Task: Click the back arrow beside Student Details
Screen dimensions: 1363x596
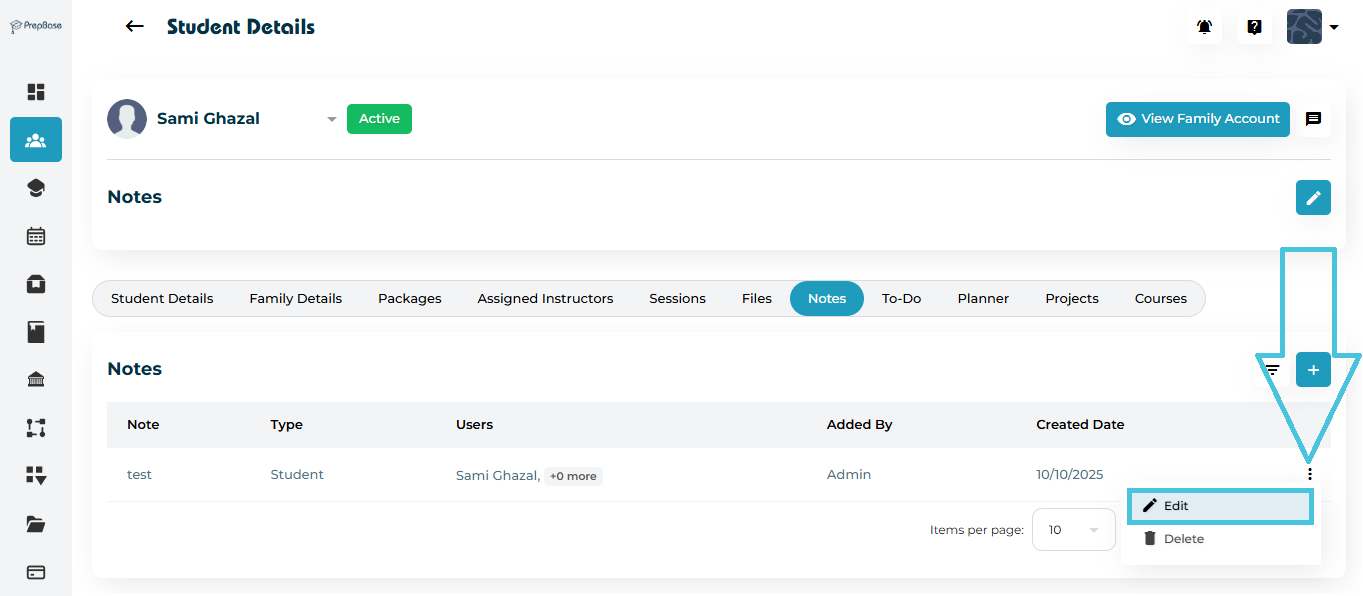Action: 135,27
